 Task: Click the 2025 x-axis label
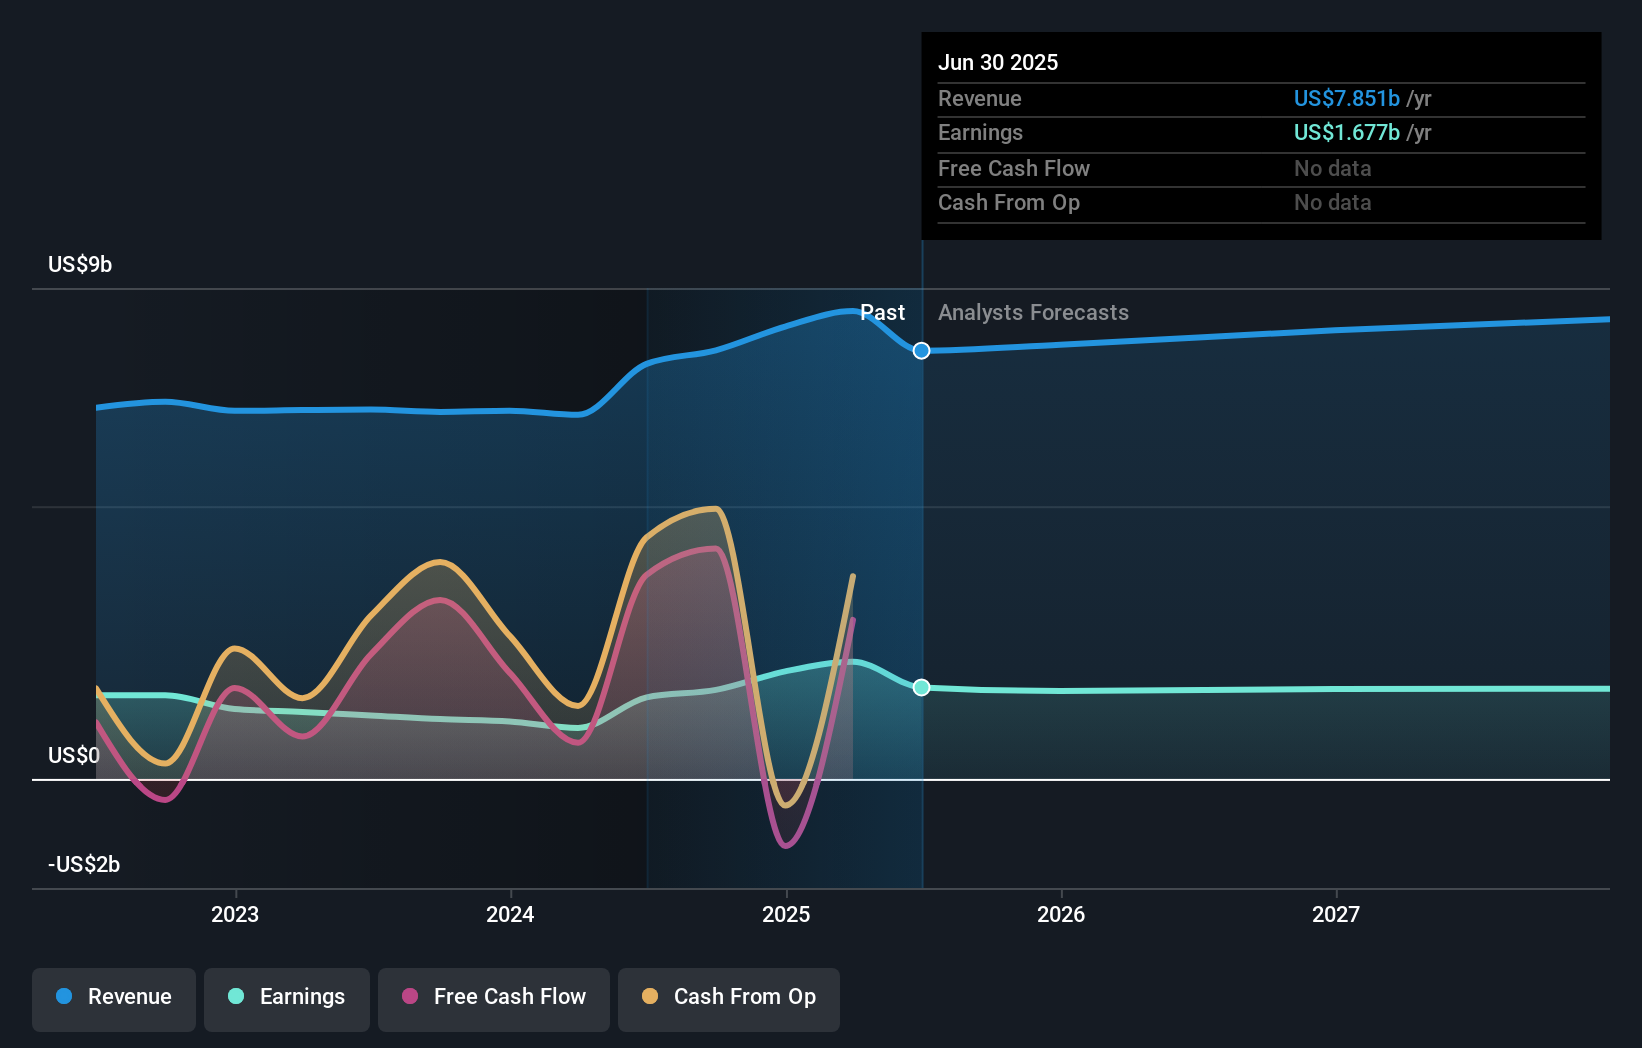(x=786, y=914)
